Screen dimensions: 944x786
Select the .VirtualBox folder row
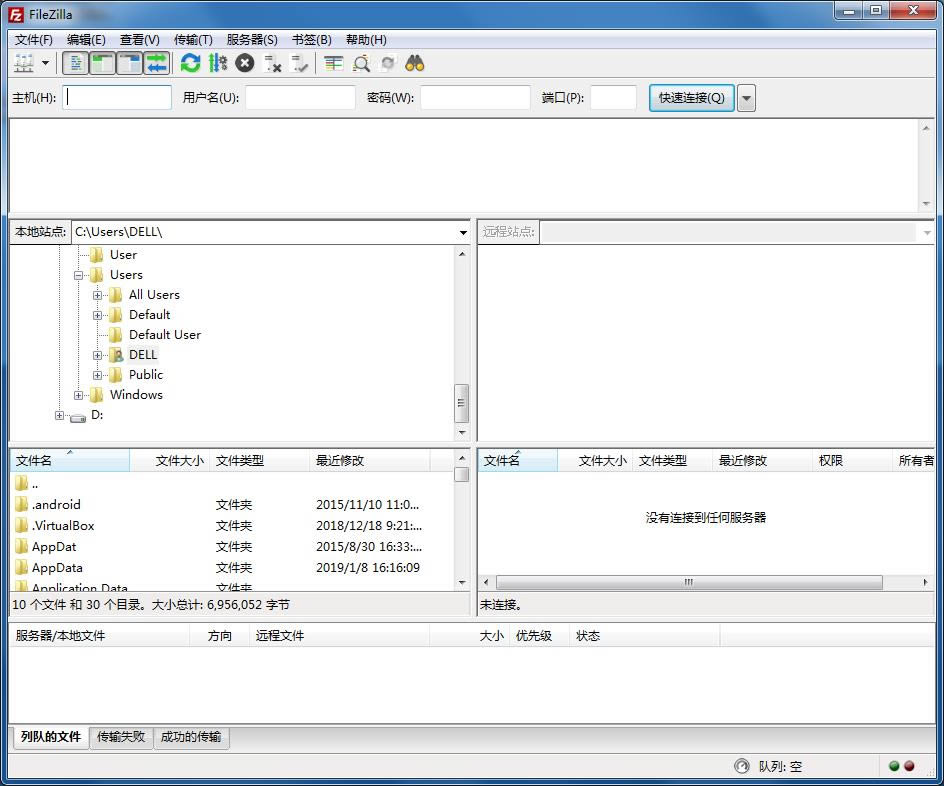click(232, 525)
